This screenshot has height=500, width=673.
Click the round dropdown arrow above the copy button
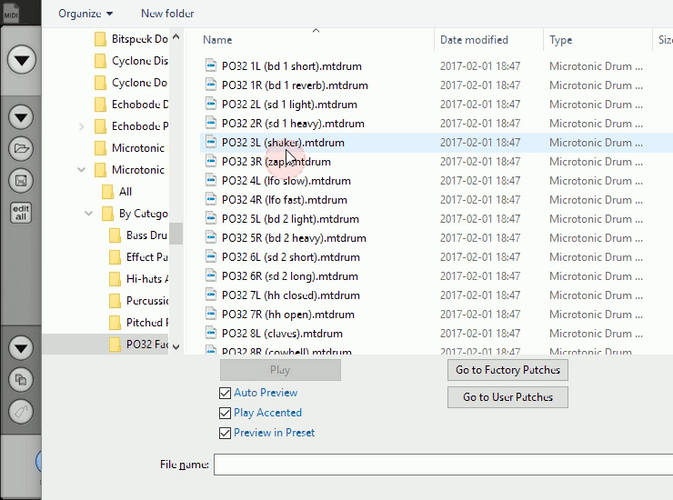[21, 348]
